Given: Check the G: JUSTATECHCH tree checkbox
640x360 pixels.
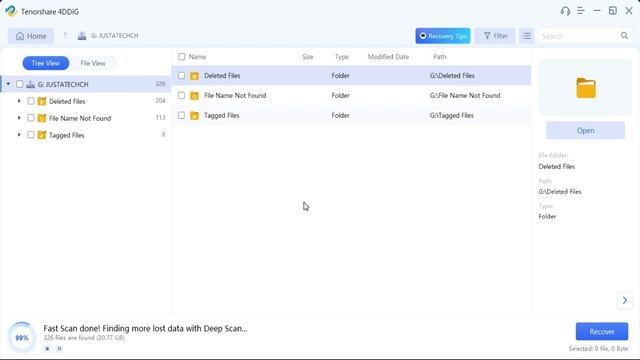Looking at the screenshot, I should [x=20, y=84].
